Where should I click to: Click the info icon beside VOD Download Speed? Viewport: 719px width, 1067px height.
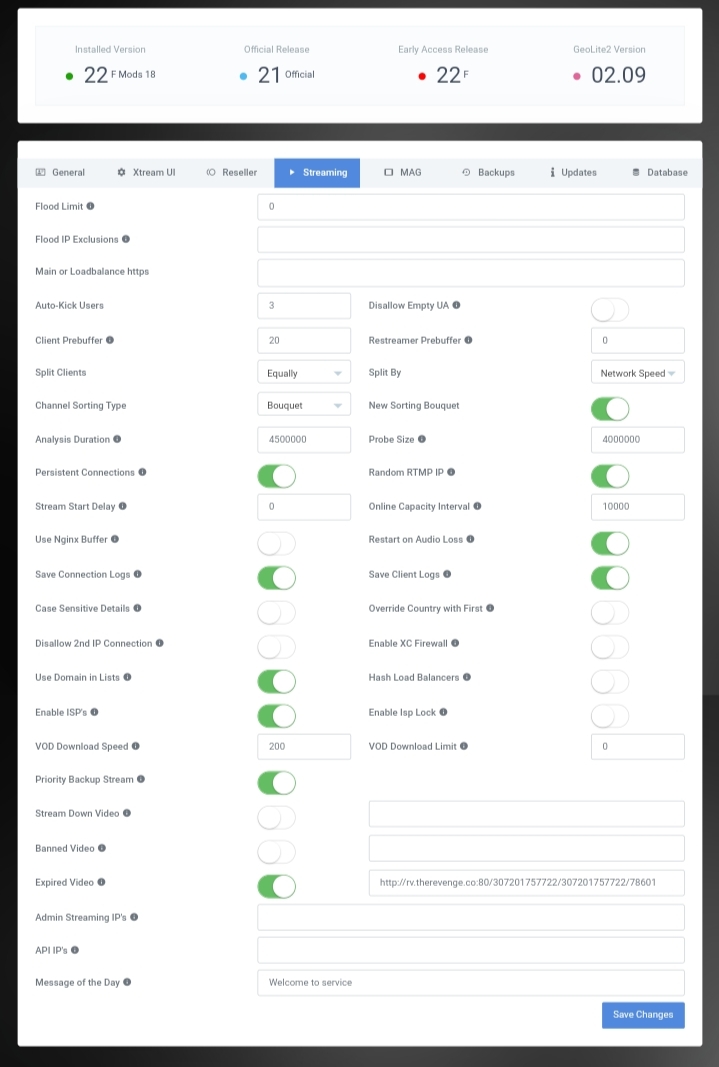point(136,746)
